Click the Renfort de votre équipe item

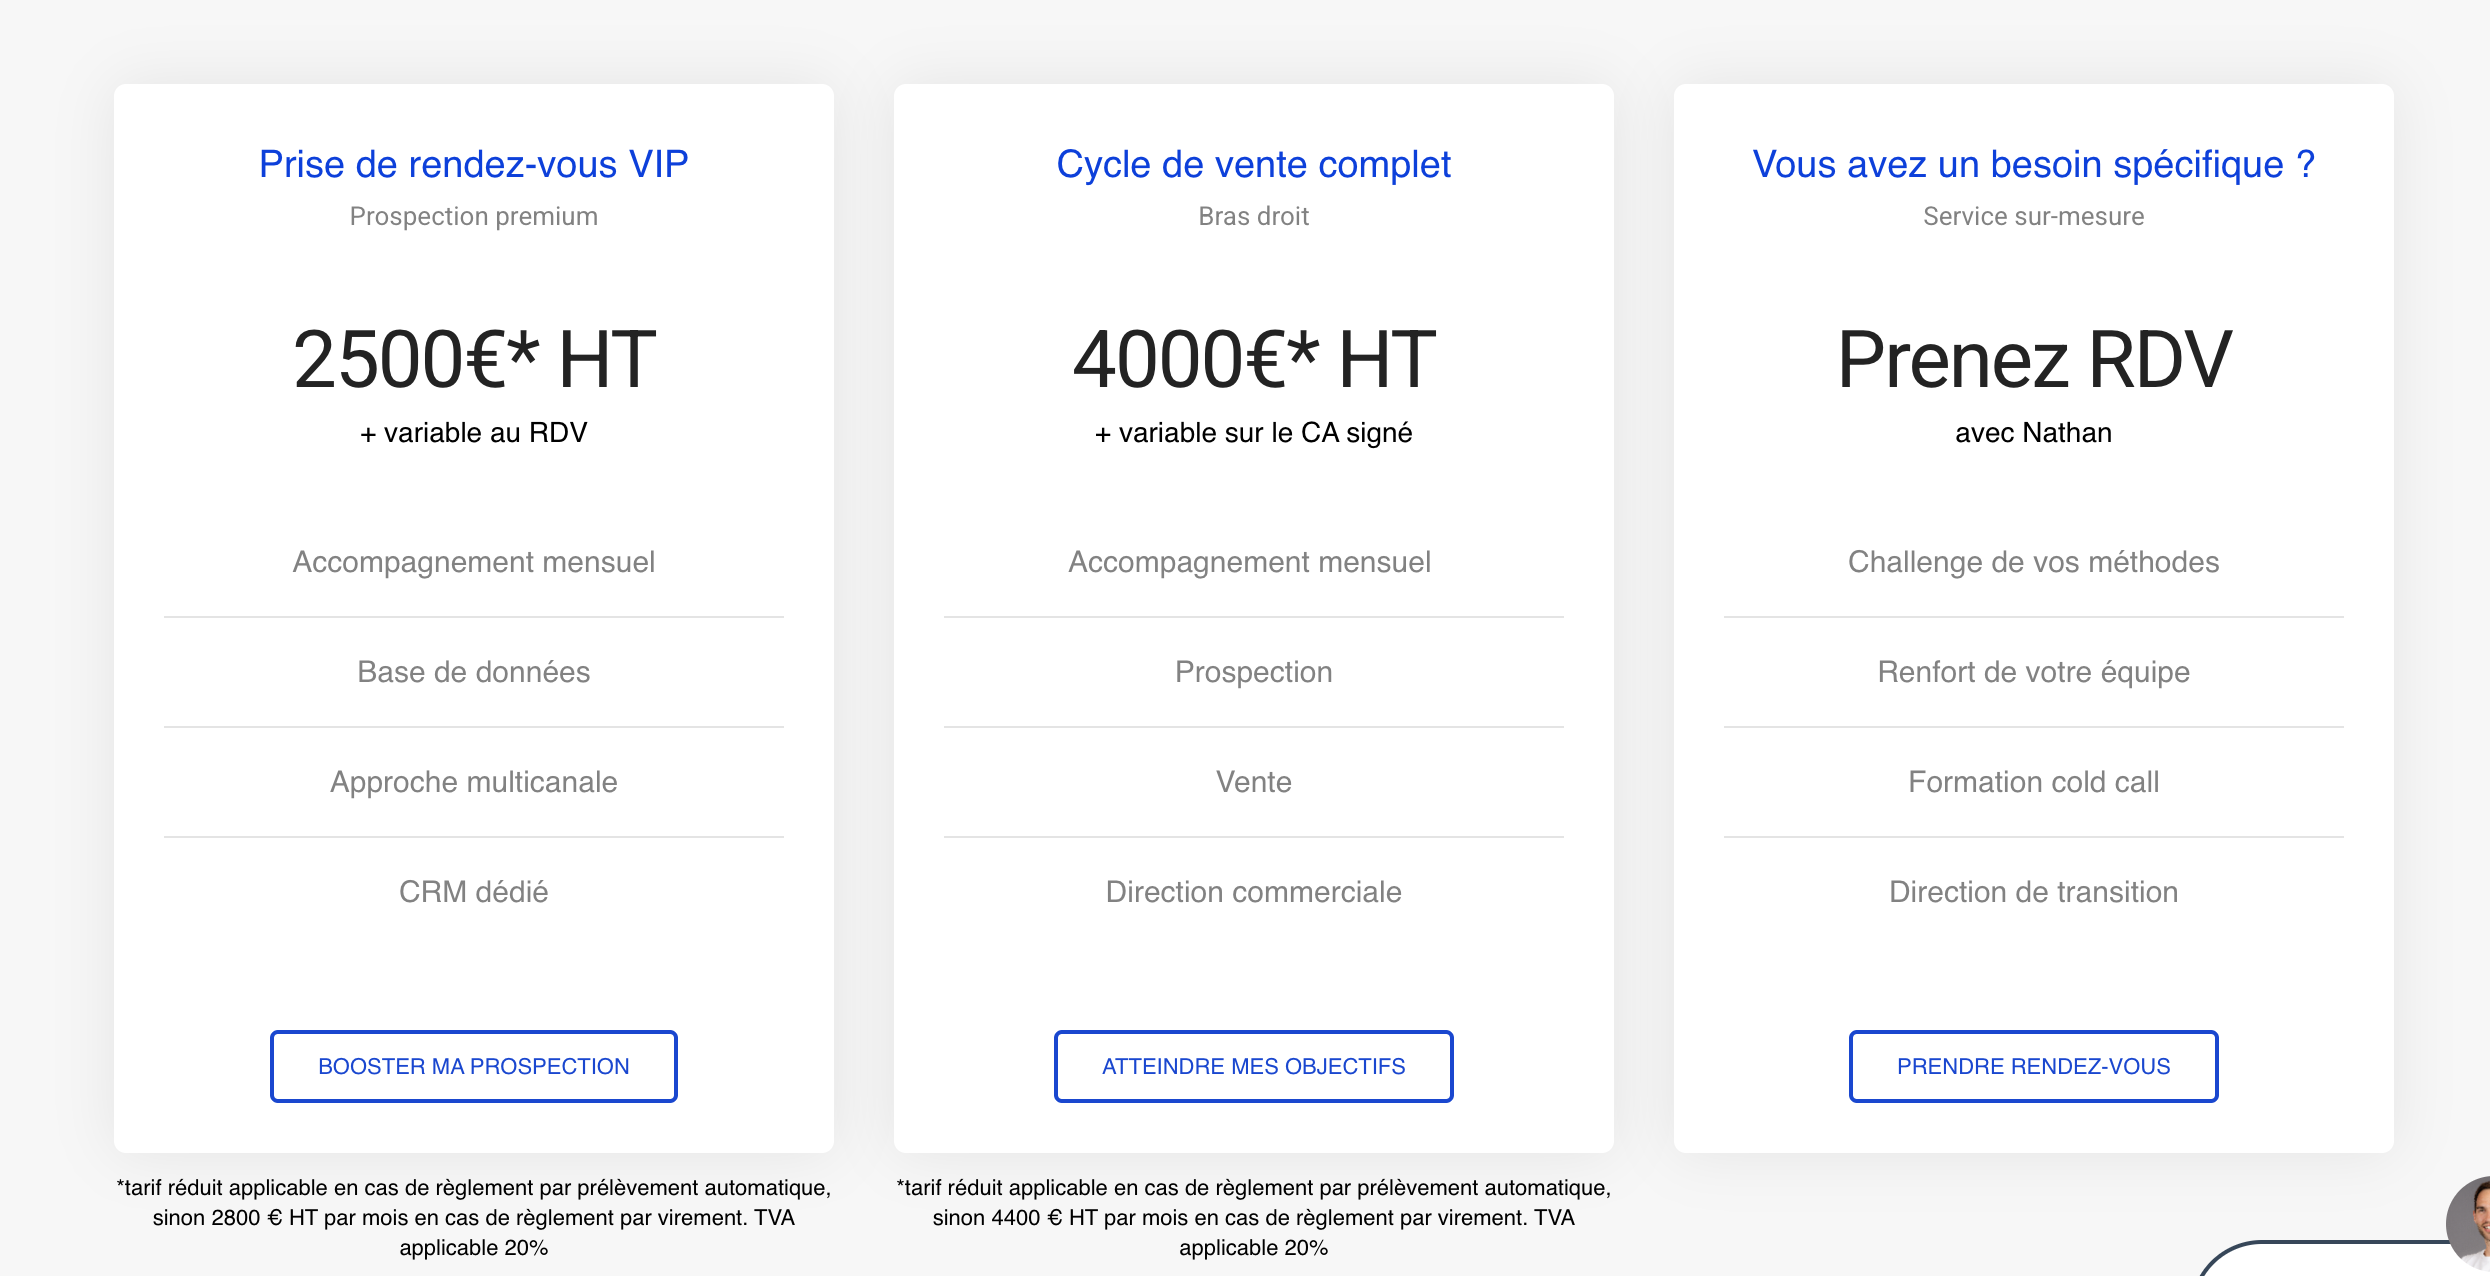2034,672
